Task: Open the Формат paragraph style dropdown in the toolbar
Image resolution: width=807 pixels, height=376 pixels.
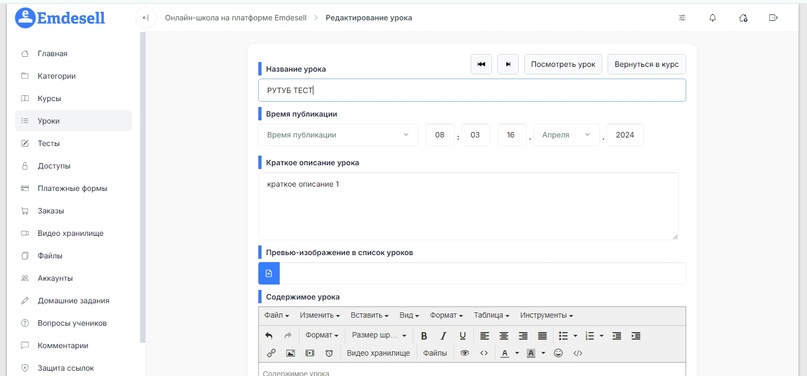Action: coord(322,335)
